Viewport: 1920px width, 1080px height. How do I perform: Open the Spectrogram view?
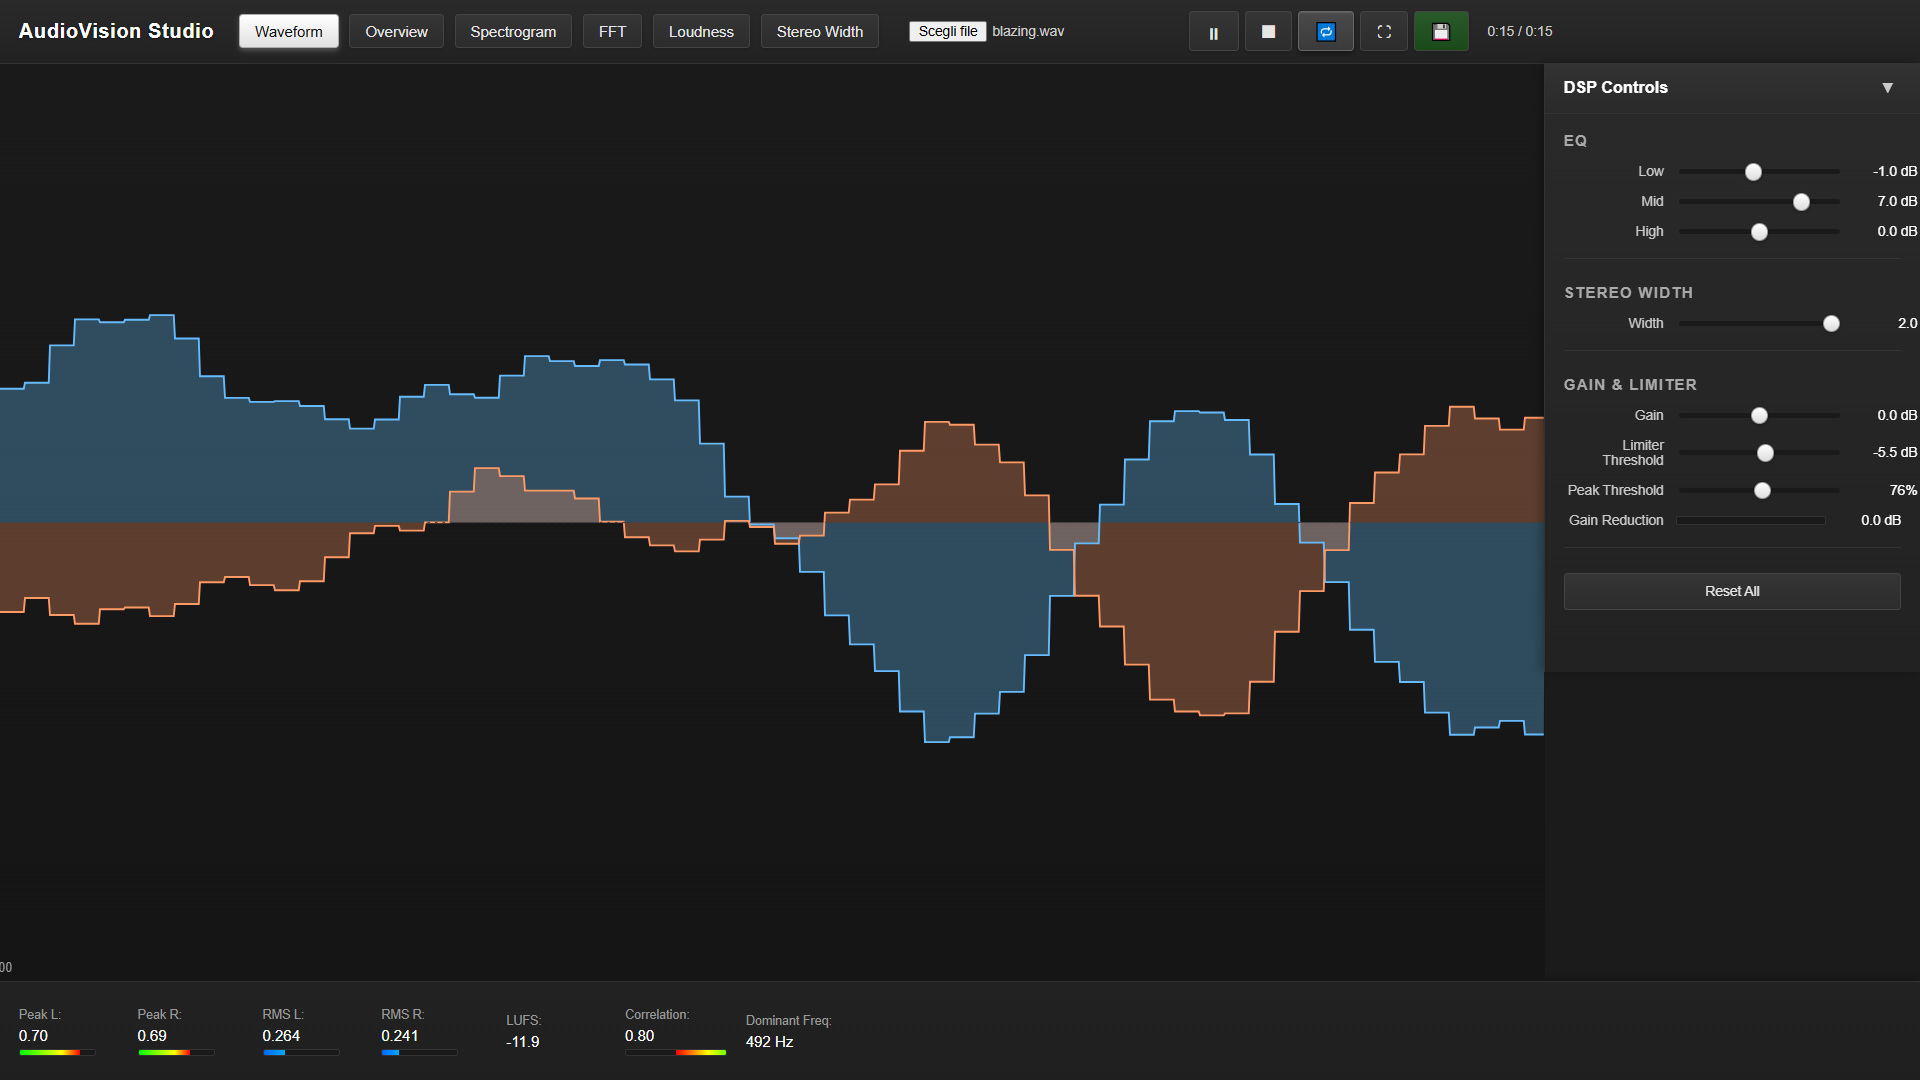(513, 32)
